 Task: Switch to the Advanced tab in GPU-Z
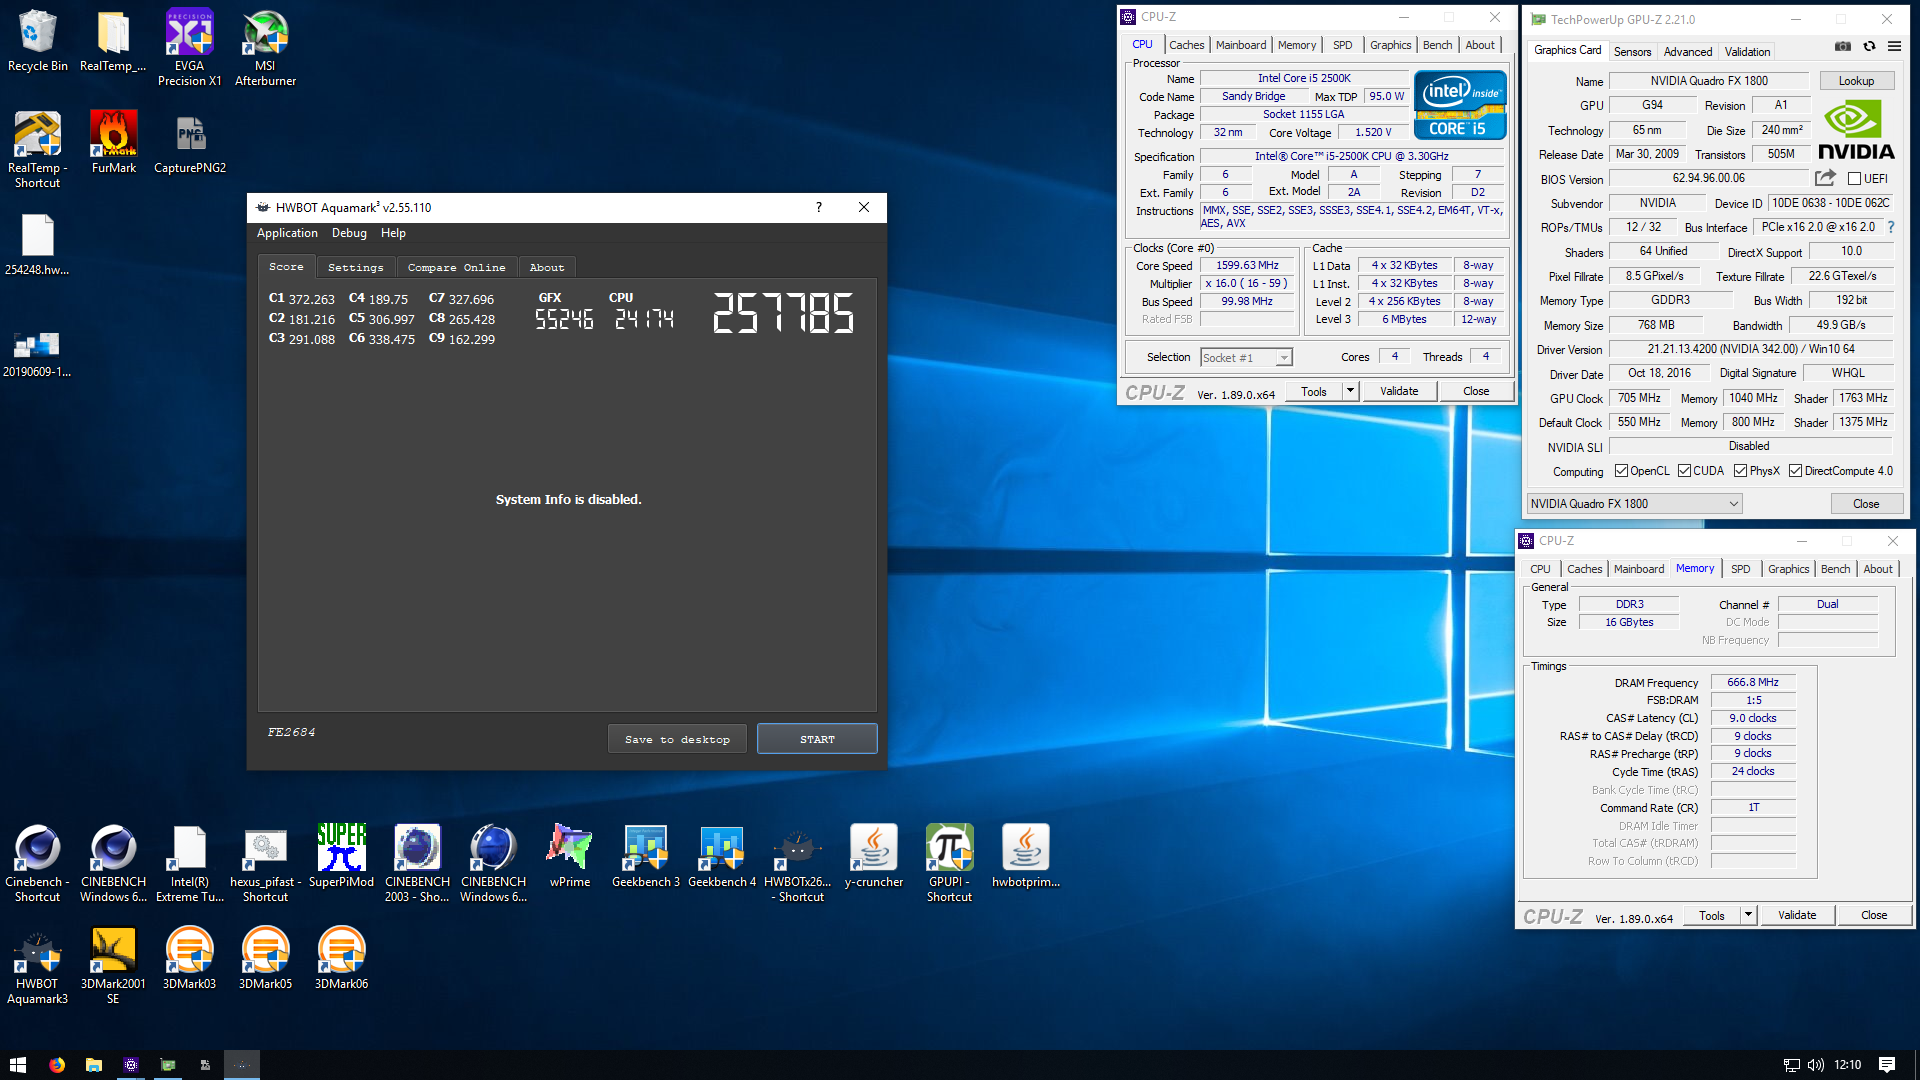click(x=1688, y=51)
